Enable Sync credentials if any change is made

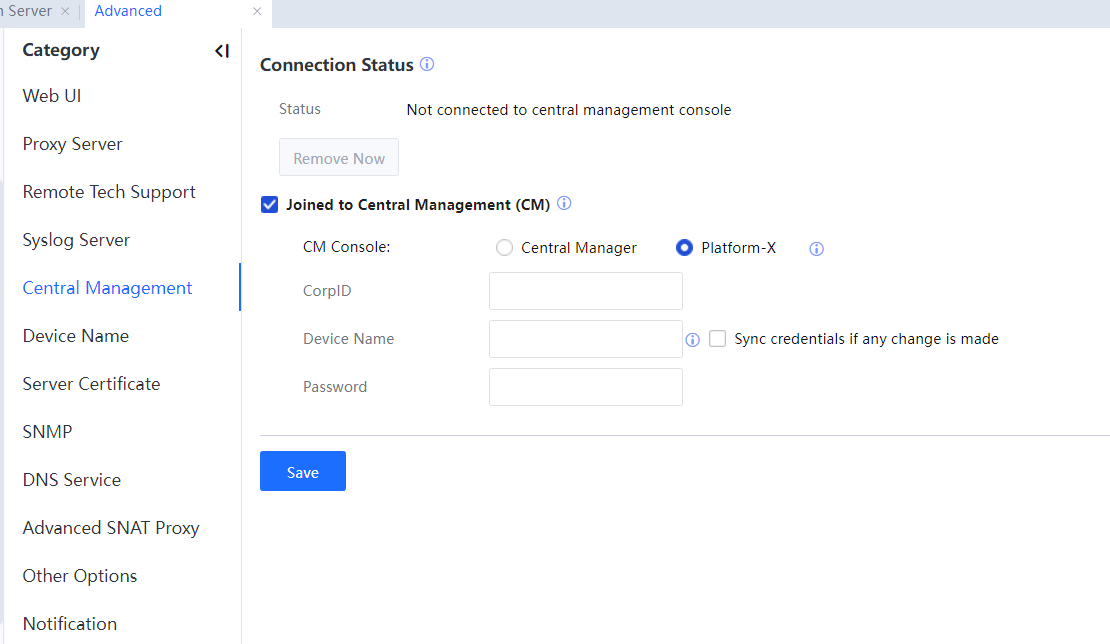click(717, 339)
